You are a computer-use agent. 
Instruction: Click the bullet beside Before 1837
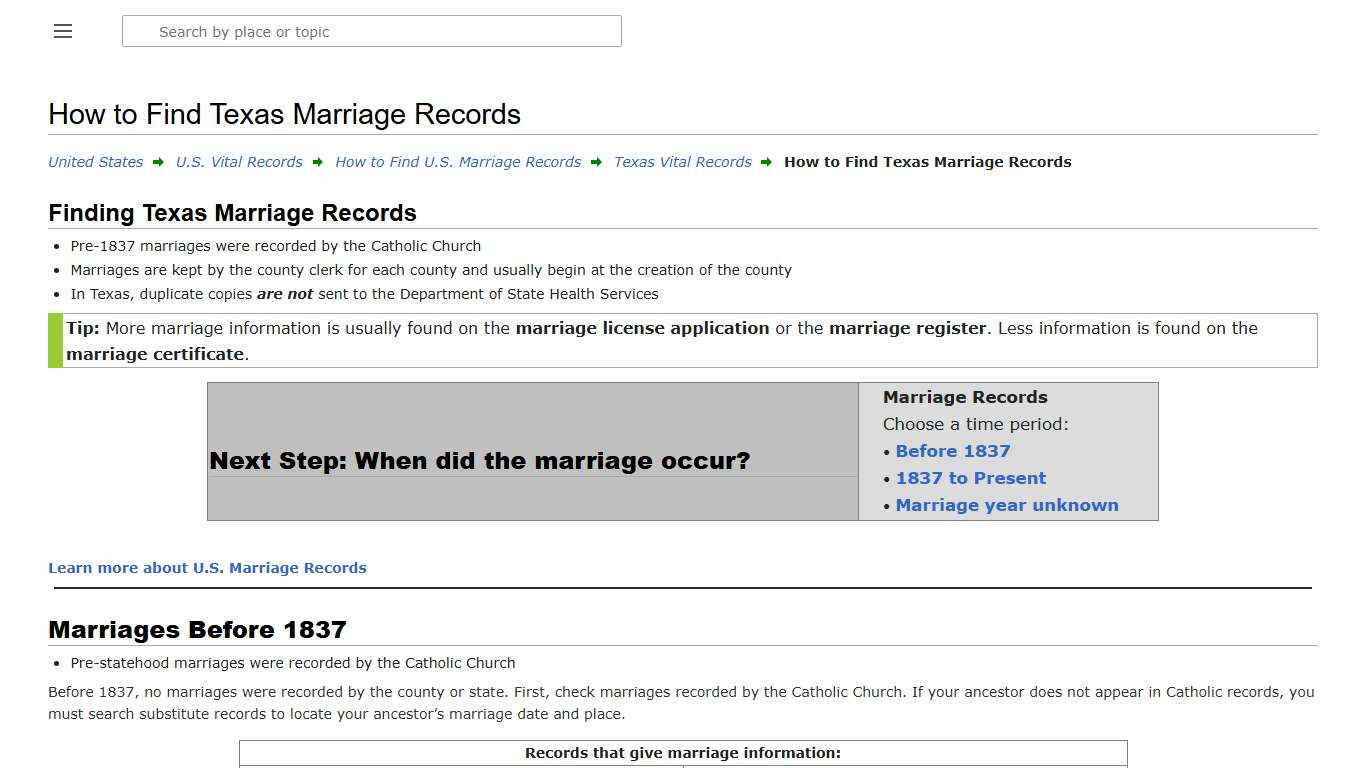click(x=887, y=452)
